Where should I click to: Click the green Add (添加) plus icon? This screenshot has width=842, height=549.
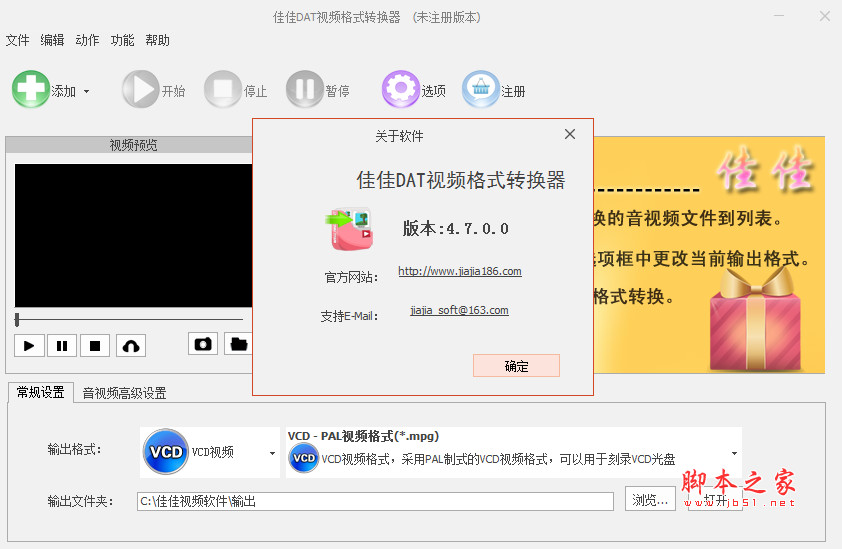point(31,89)
